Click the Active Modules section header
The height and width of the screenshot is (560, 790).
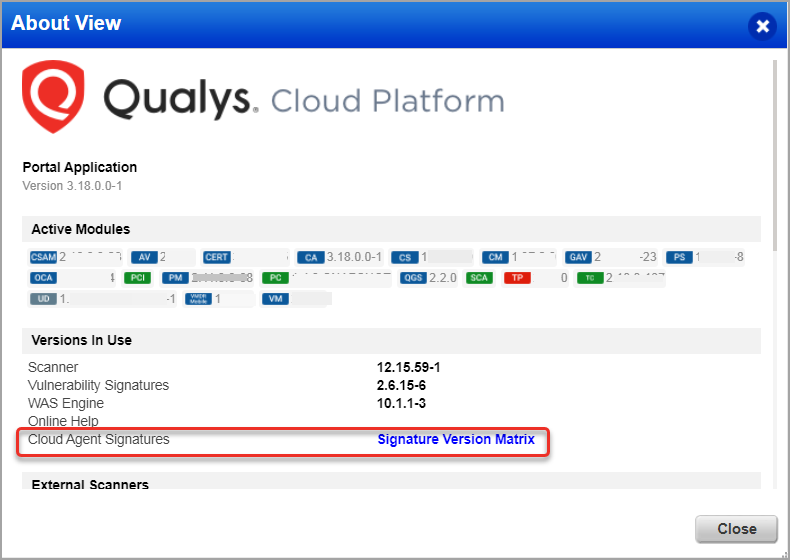(x=391, y=229)
